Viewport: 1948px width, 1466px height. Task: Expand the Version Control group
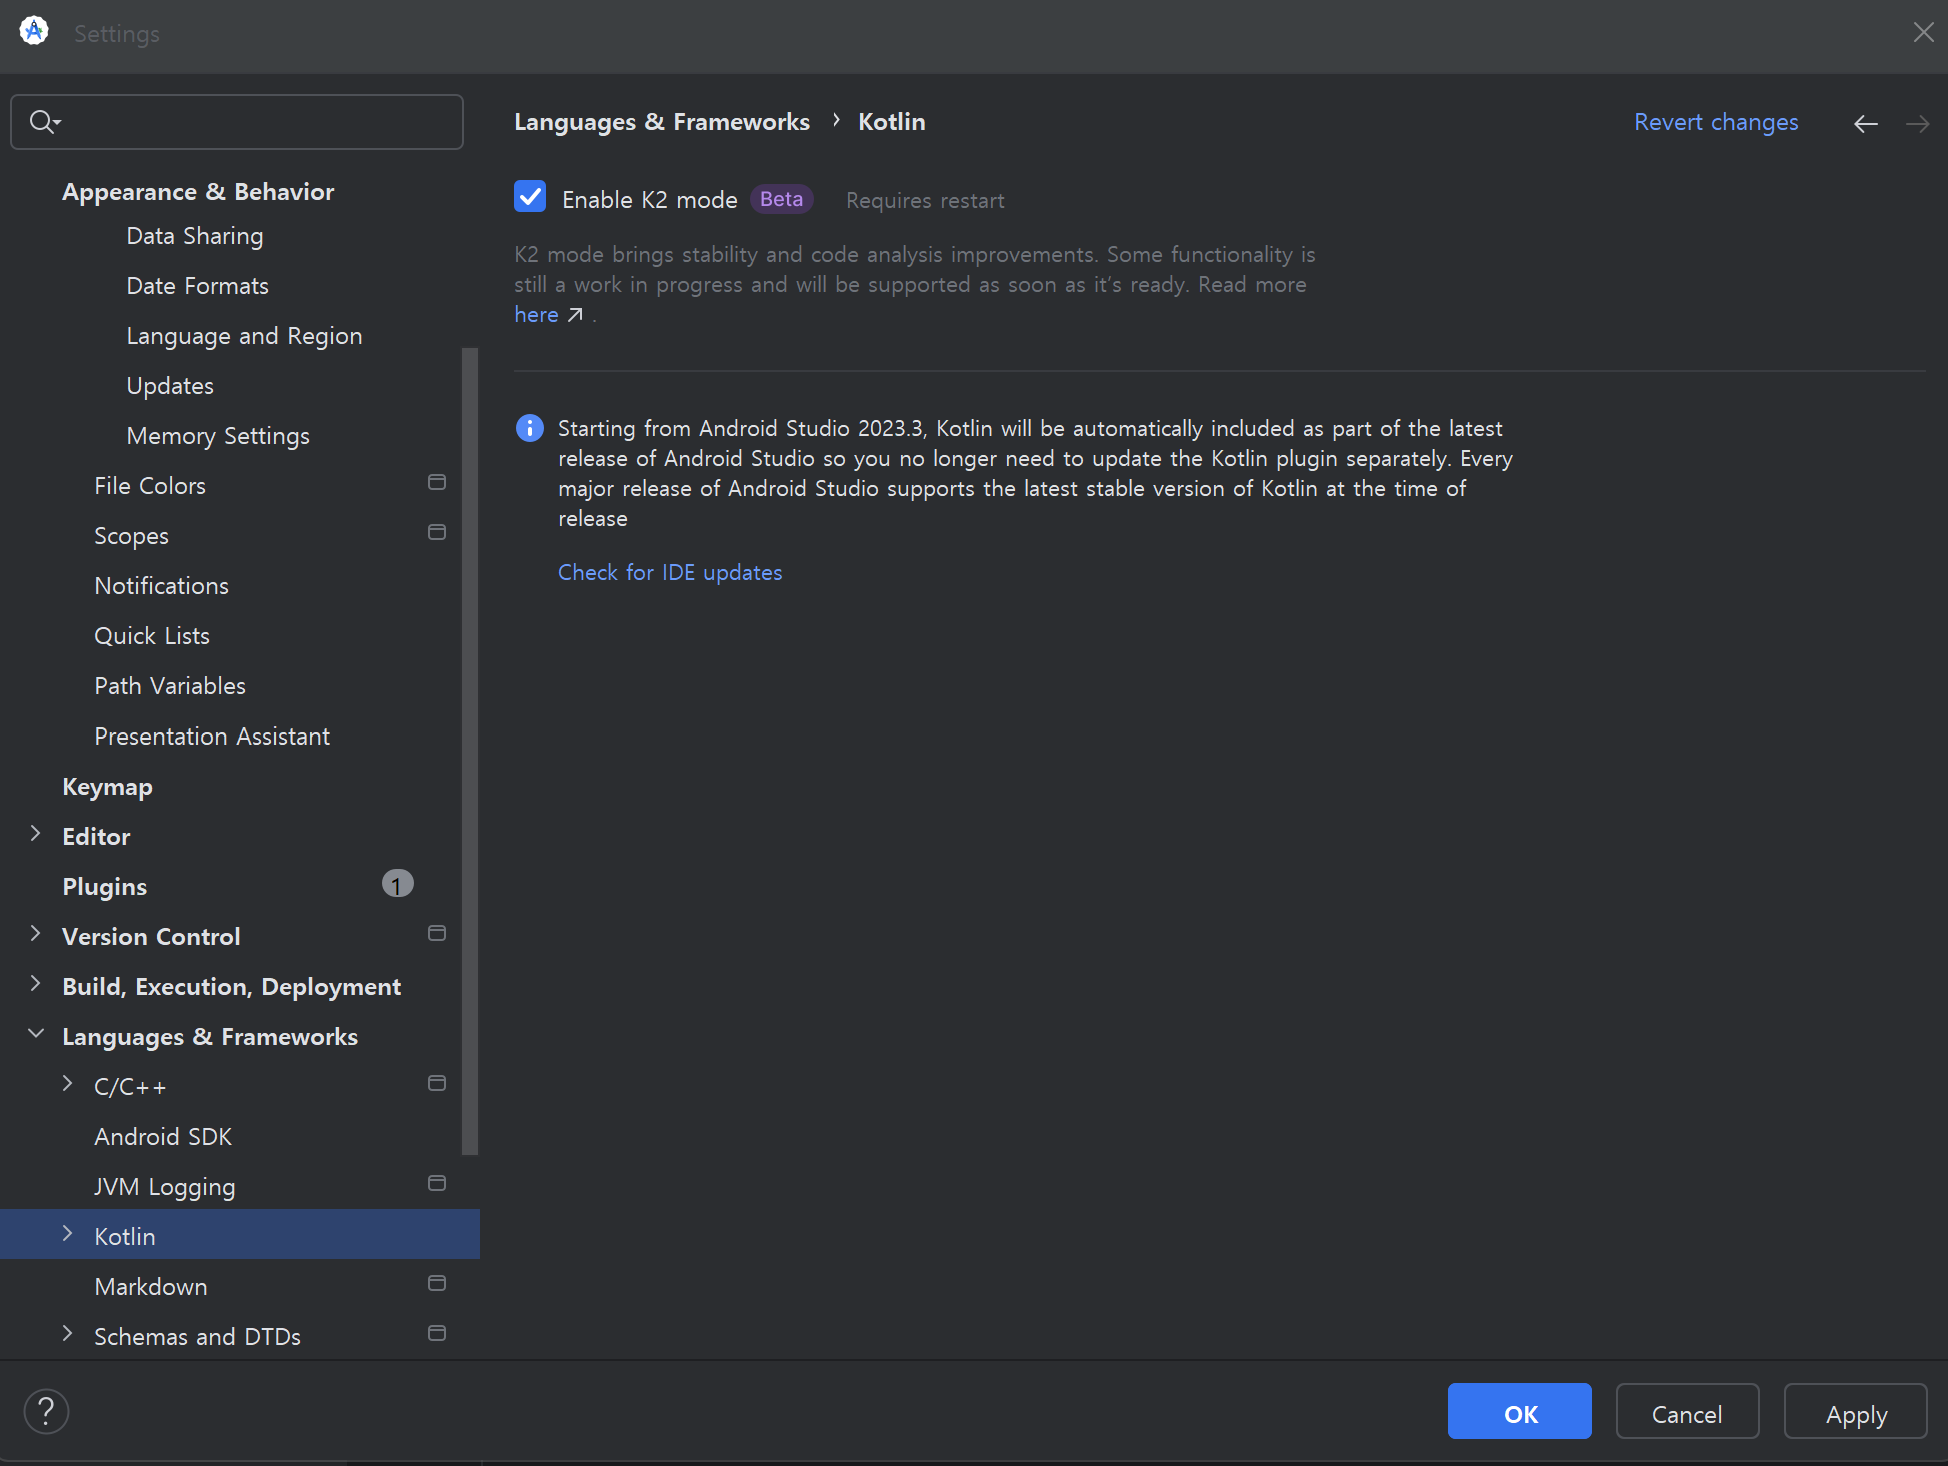point(36,934)
